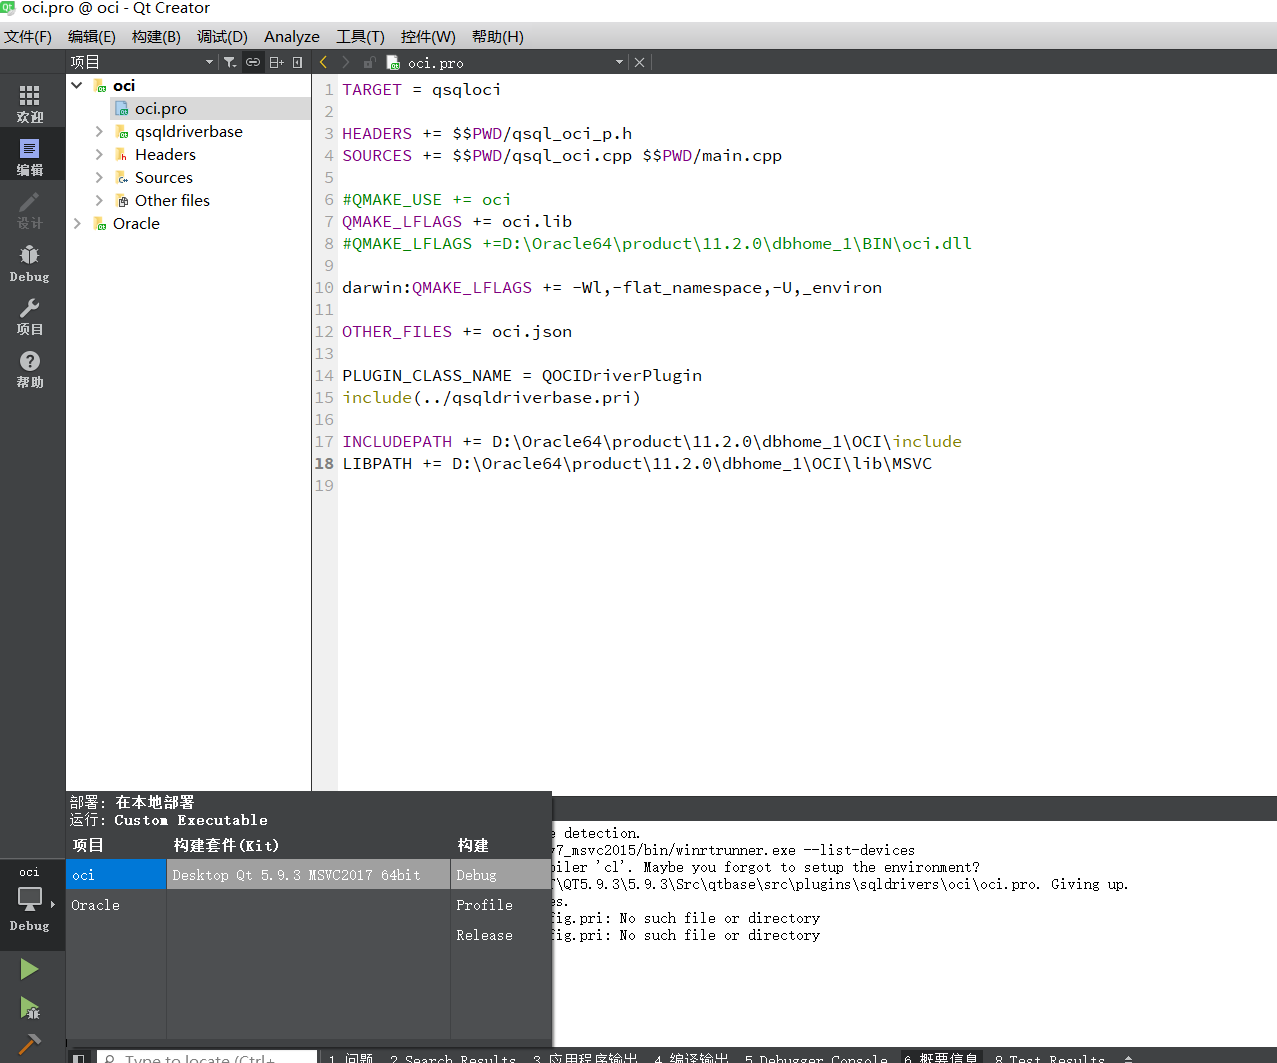Viewport: 1277px width, 1063px height.
Task: Open the 帮助 help mode icon
Action: (30, 367)
